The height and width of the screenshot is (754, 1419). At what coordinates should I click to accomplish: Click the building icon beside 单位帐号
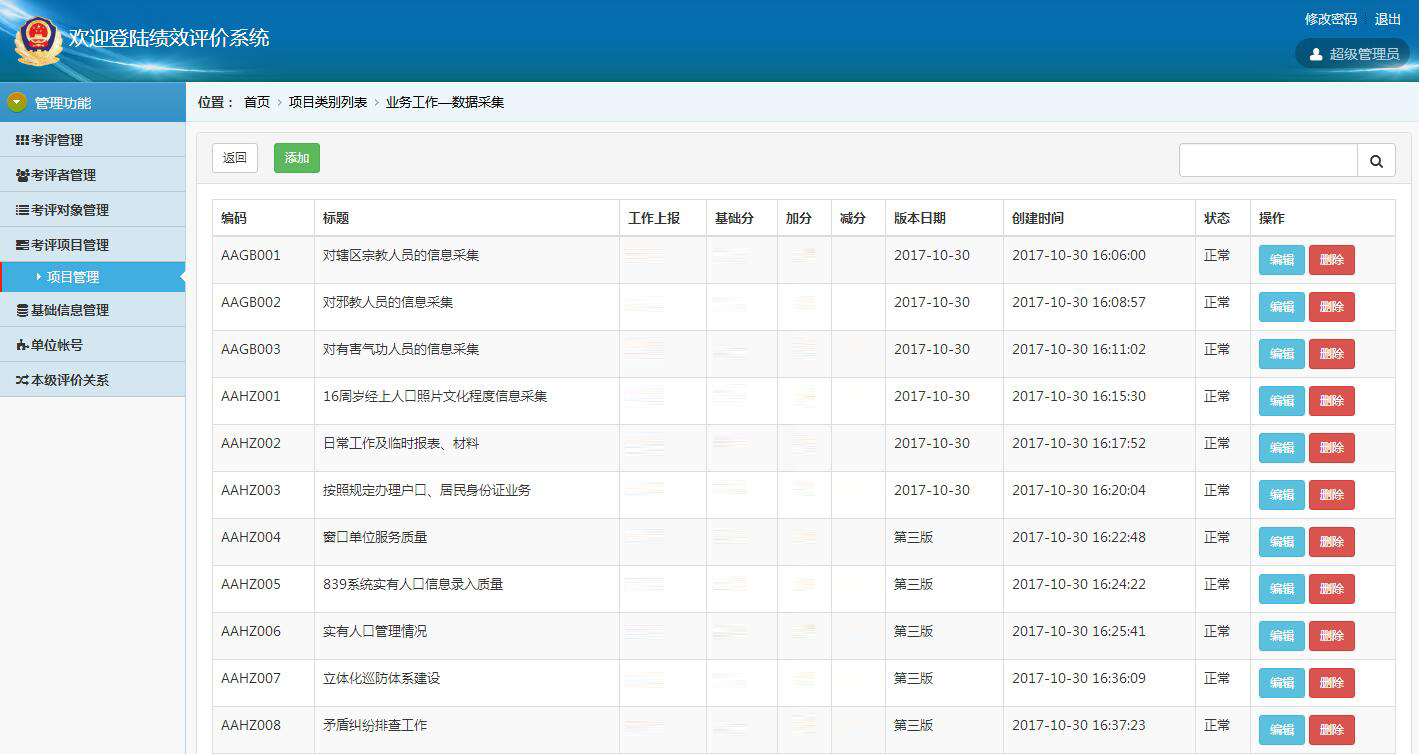coord(20,344)
